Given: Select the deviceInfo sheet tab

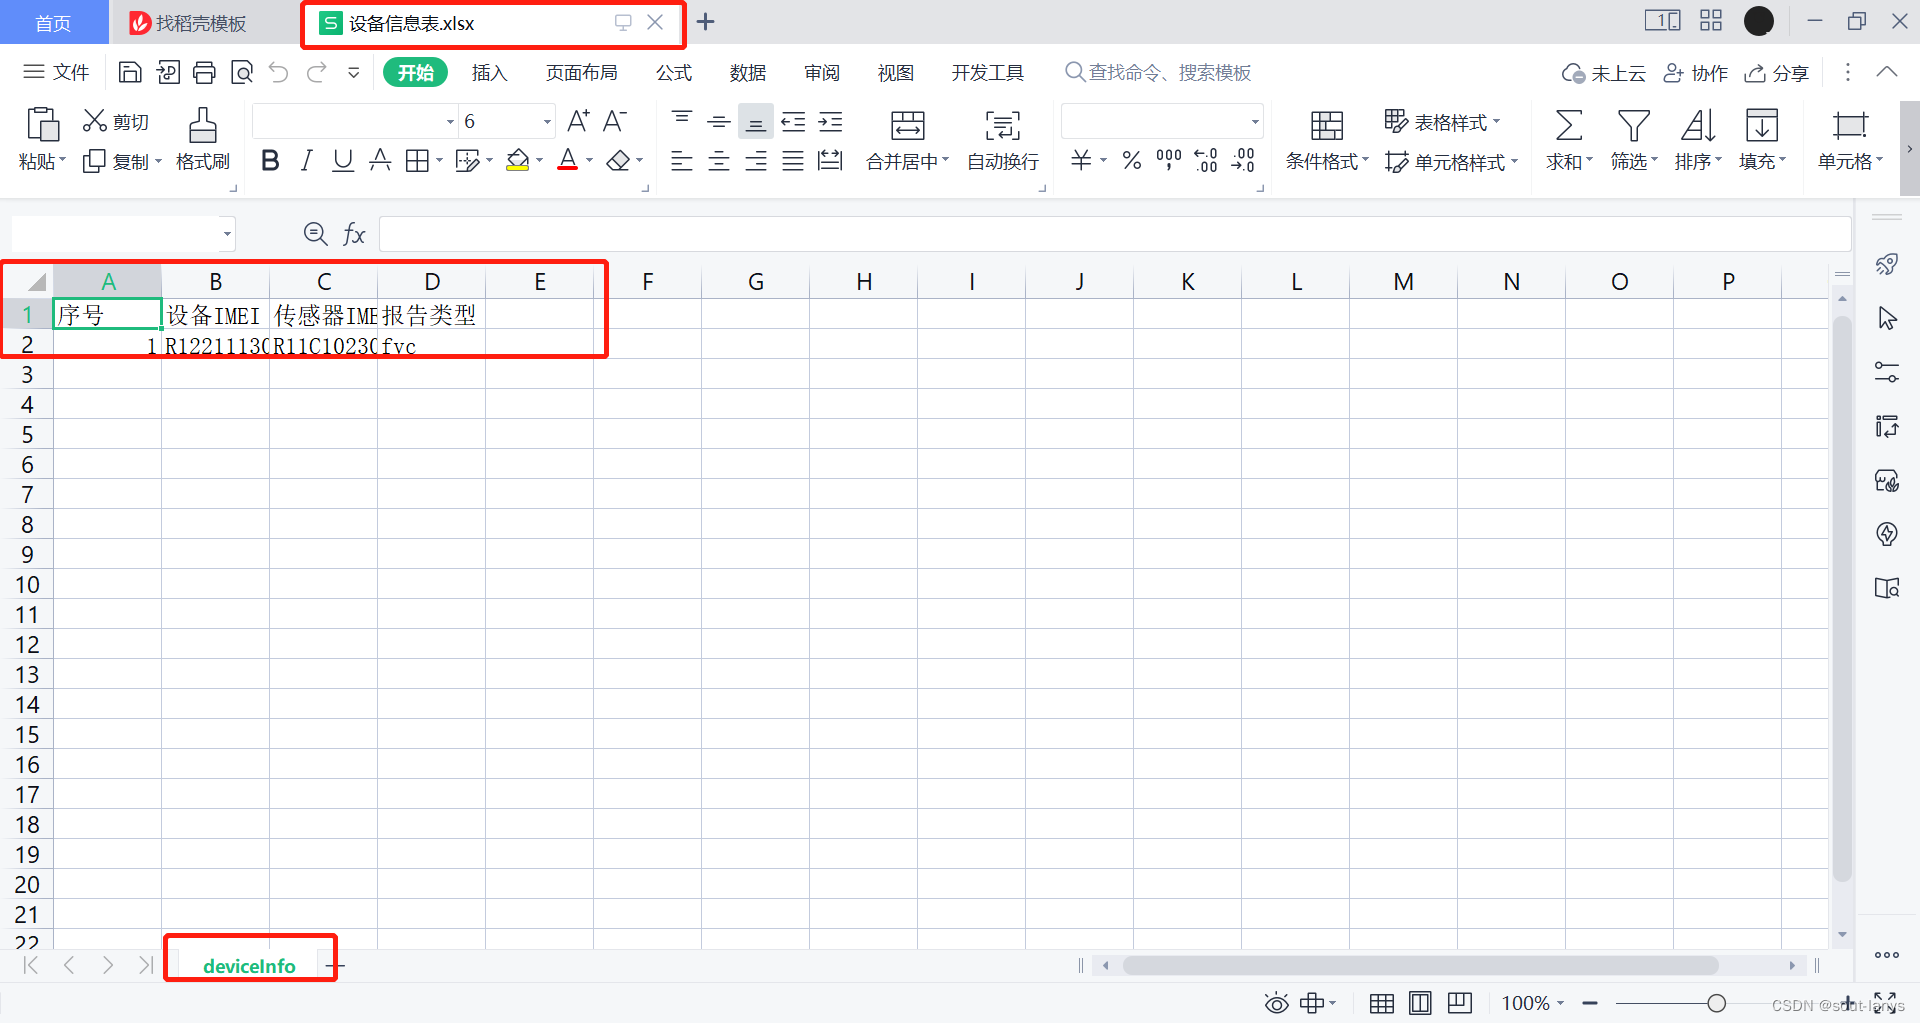Looking at the screenshot, I should (249, 966).
